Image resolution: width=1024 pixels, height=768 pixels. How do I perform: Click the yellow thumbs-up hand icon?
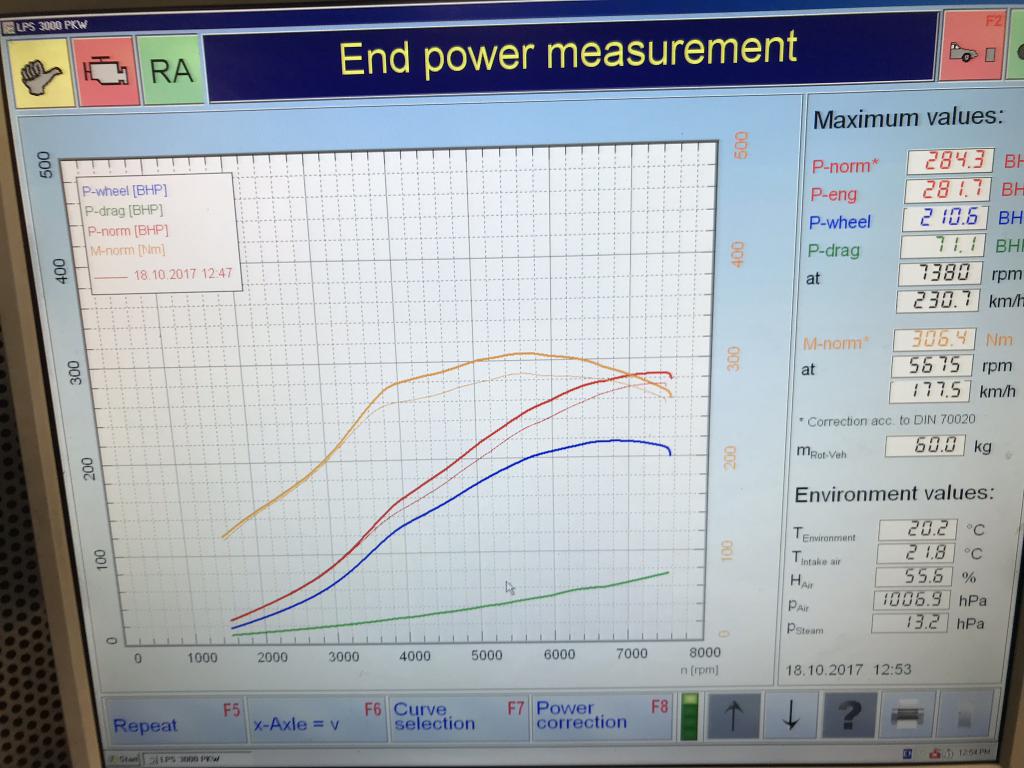pyautogui.click(x=42, y=73)
